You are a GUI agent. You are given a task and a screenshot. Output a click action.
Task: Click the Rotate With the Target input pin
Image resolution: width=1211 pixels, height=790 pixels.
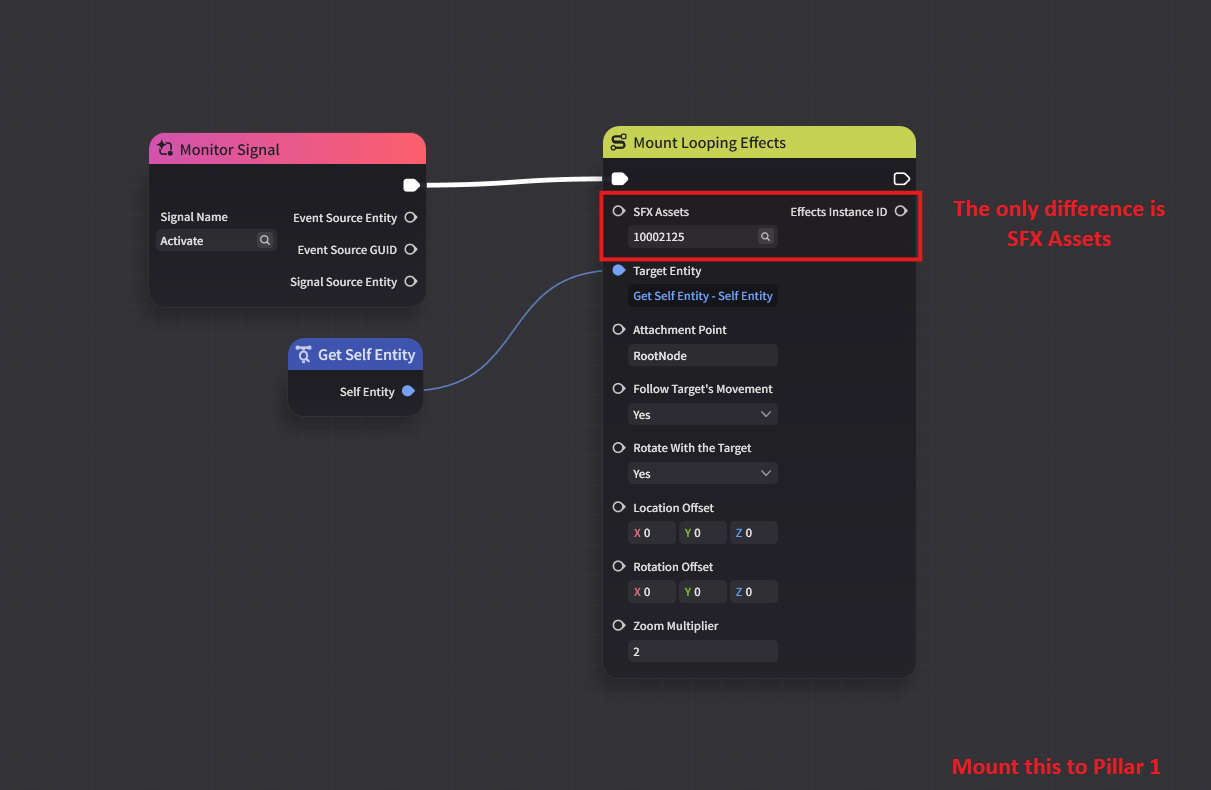[619, 448]
